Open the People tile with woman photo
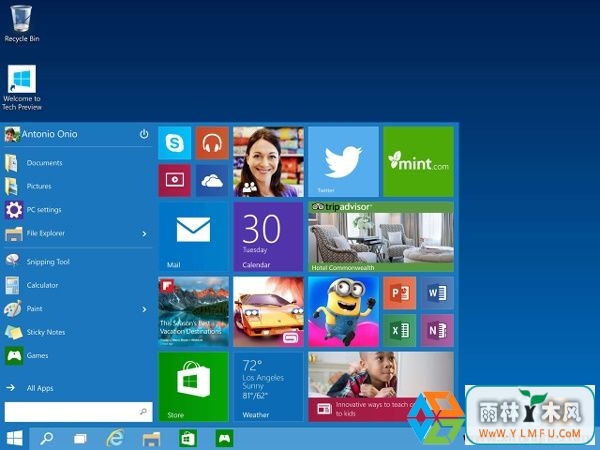 coord(268,162)
